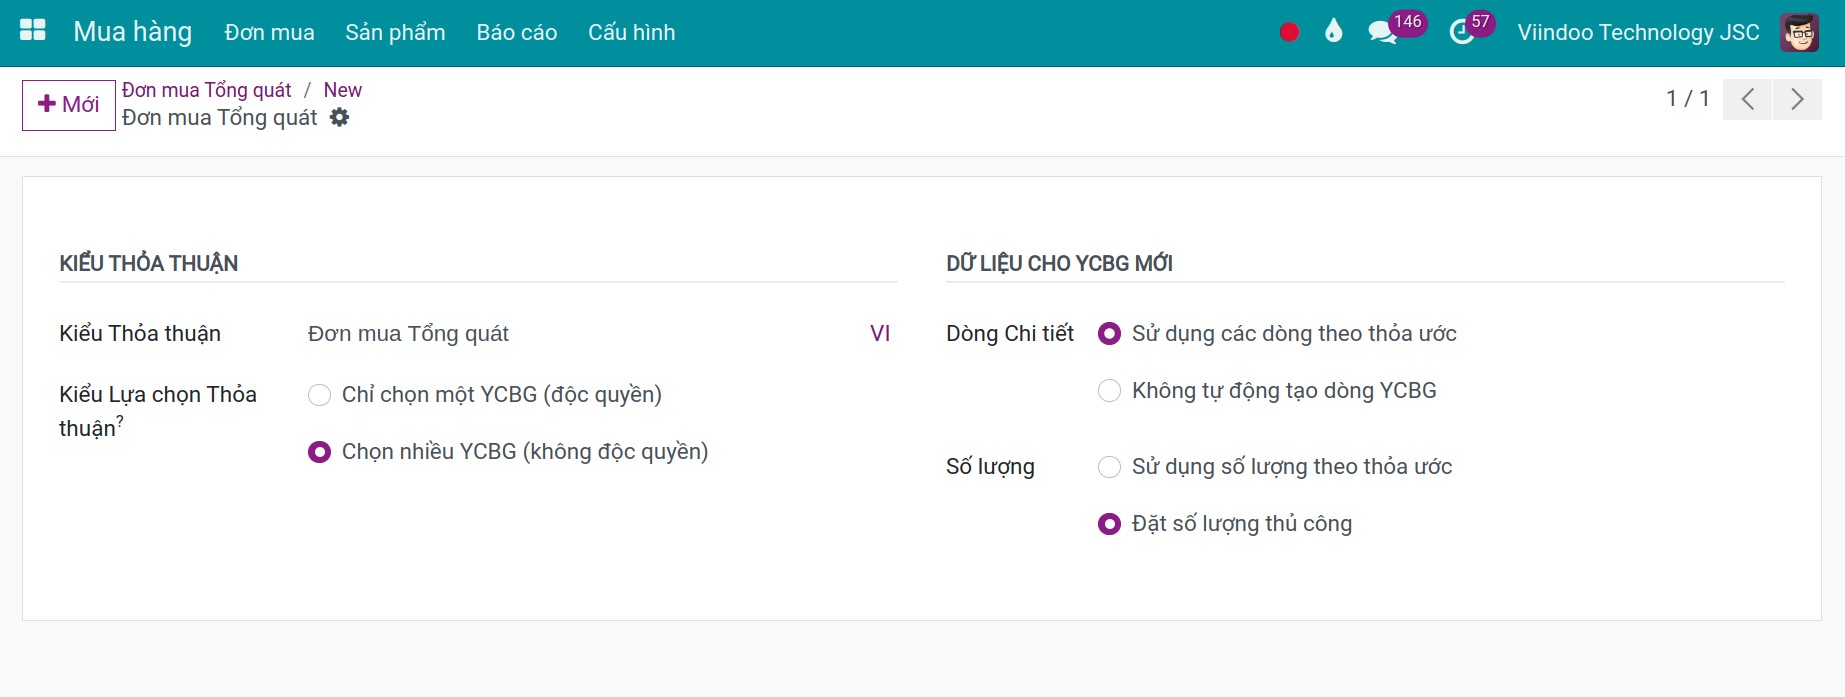This screenshot has height=697, width=1845.
Task: Open the Đơn mua menu
Action: point(269,32)
